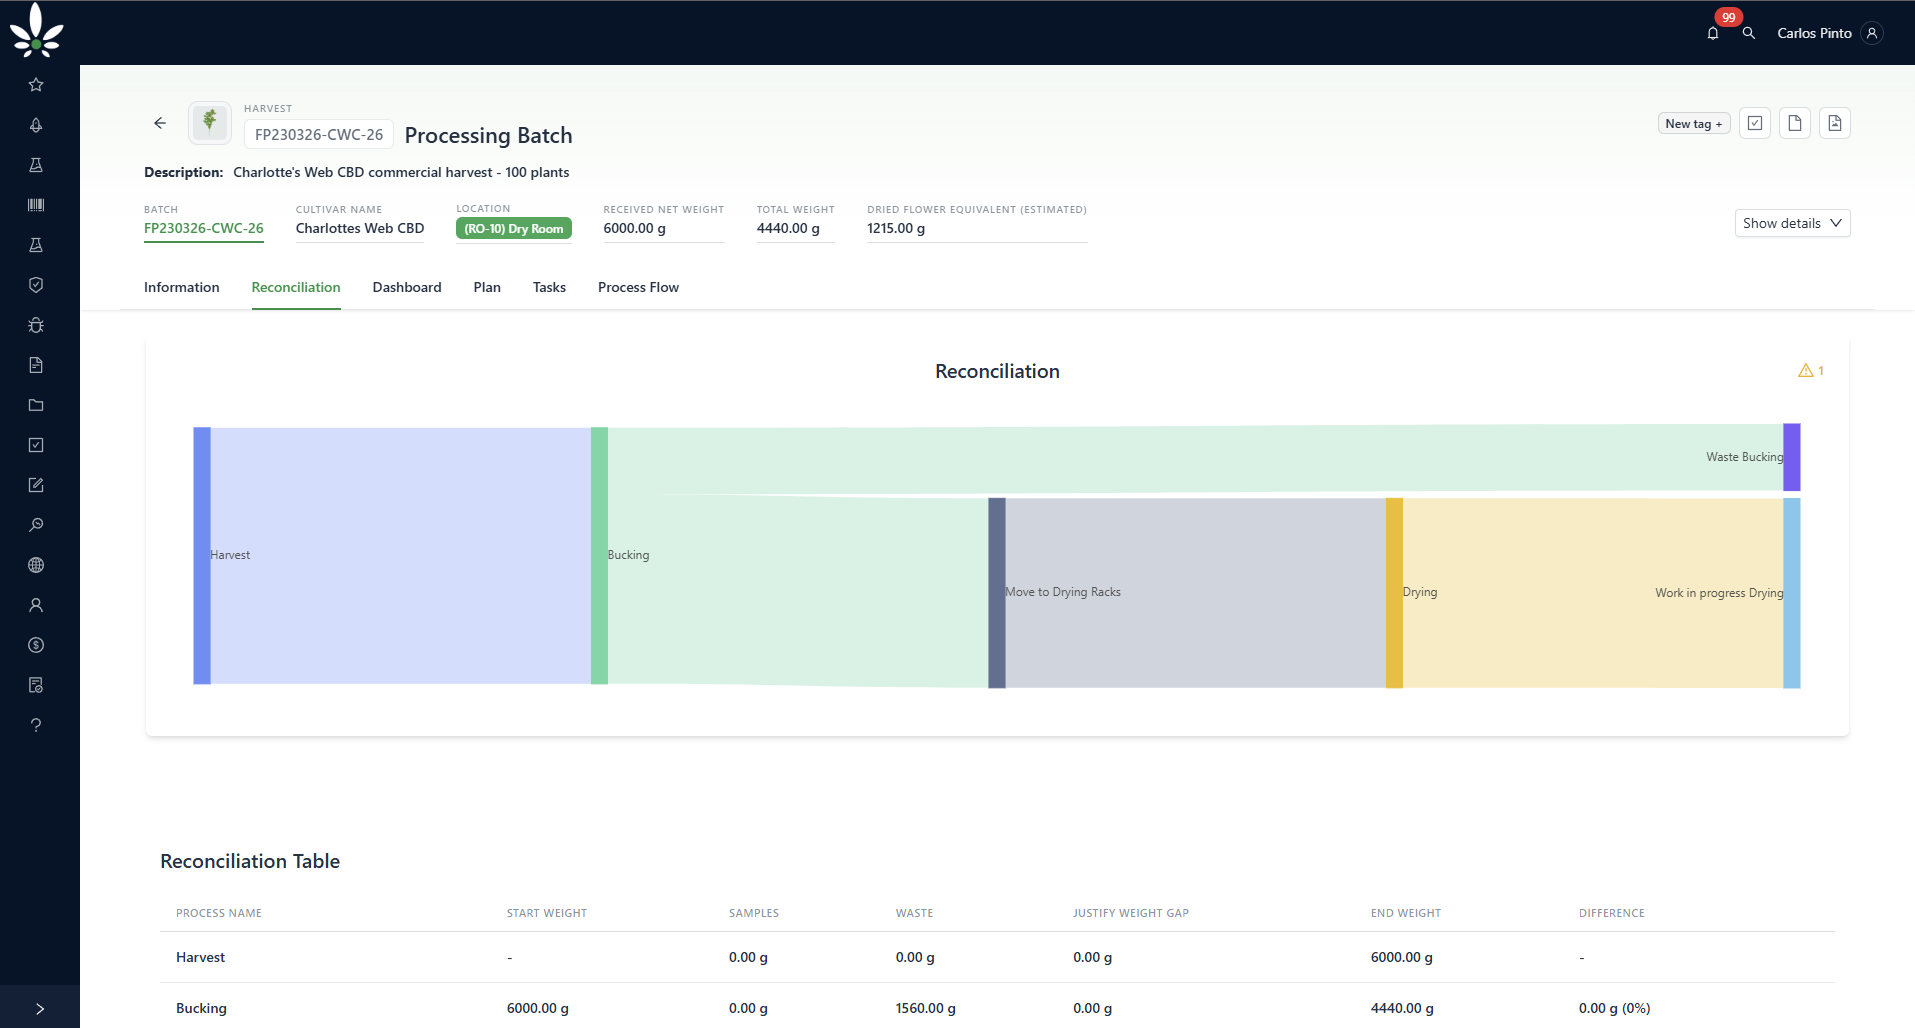Click the green Bucking node bar
This screenshot has width=1915, height=1028.
(x=599, y=556)
